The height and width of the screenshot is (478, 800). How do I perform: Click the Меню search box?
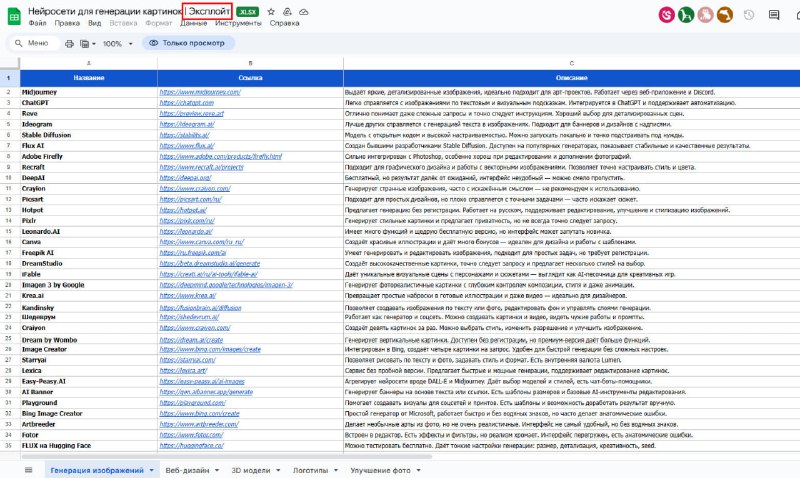(34, 43)
